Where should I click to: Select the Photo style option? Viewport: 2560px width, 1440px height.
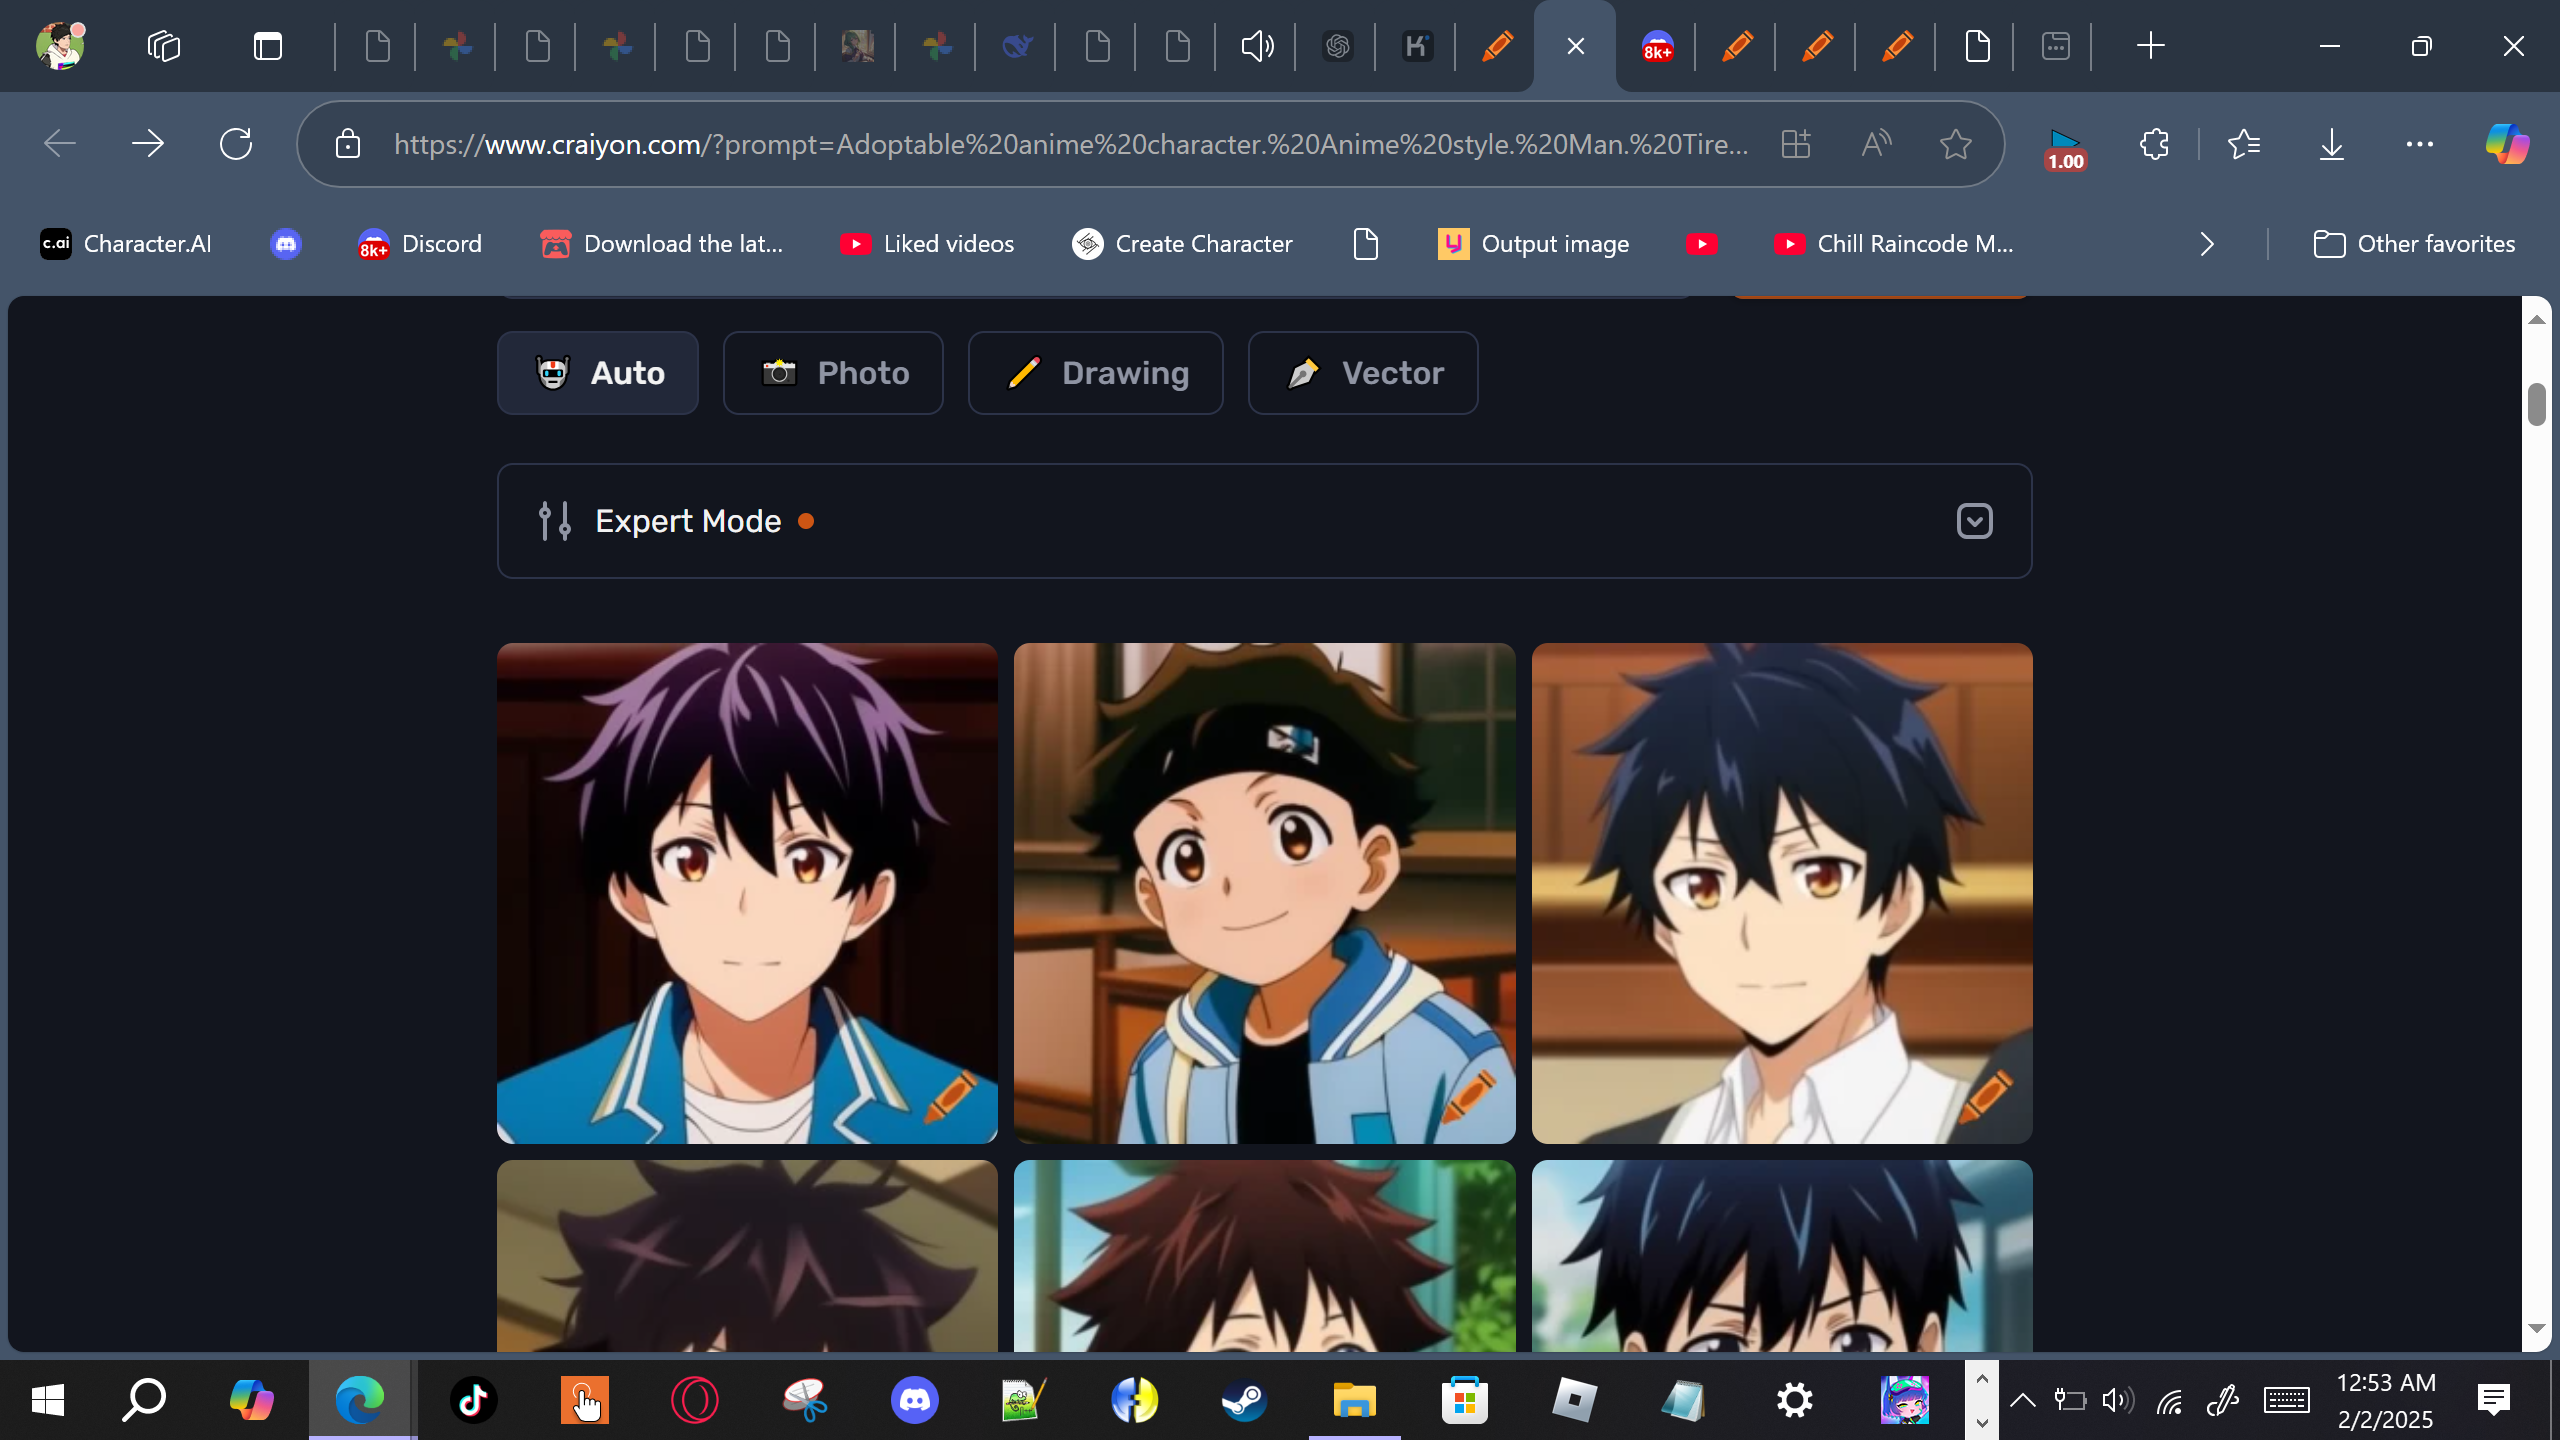click(x=833, y=373)
